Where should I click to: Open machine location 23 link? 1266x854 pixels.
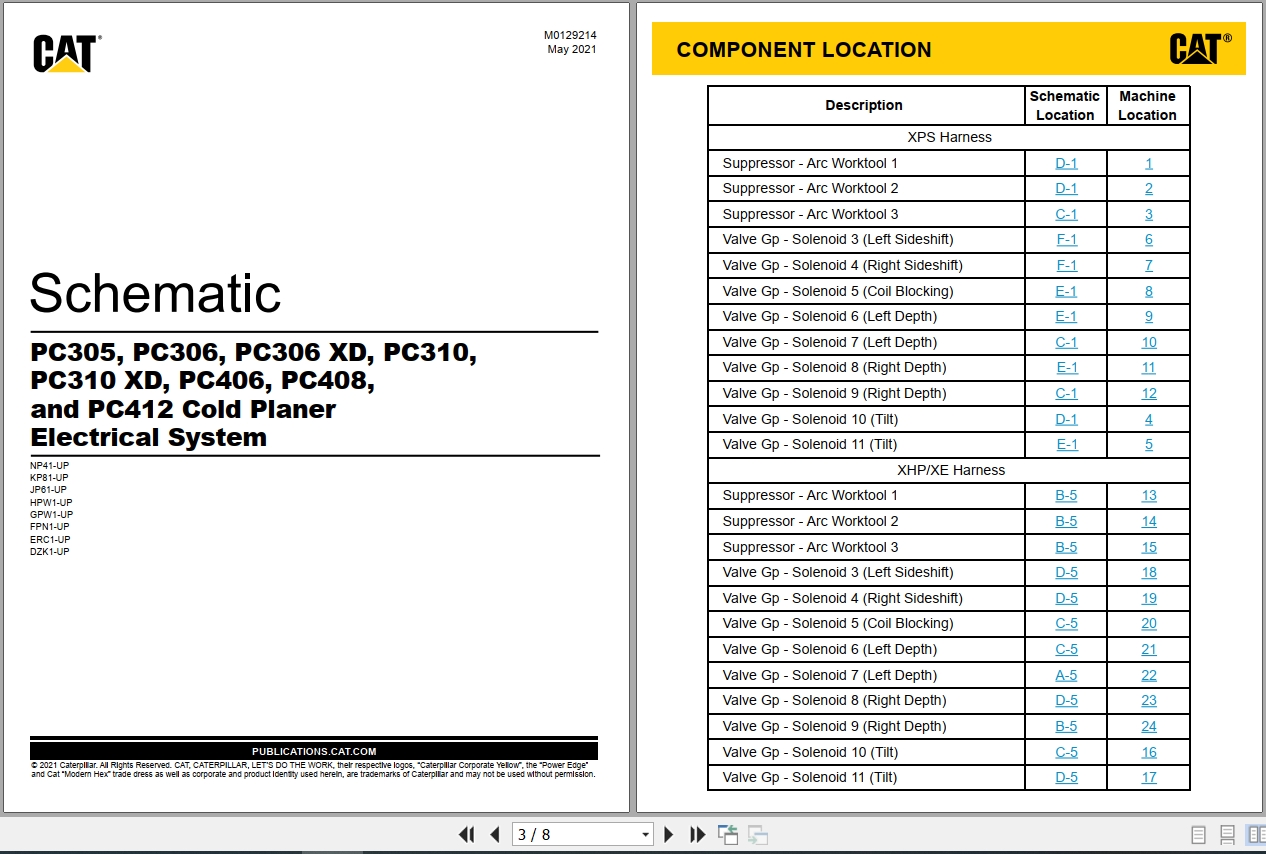coord(1149,700)
